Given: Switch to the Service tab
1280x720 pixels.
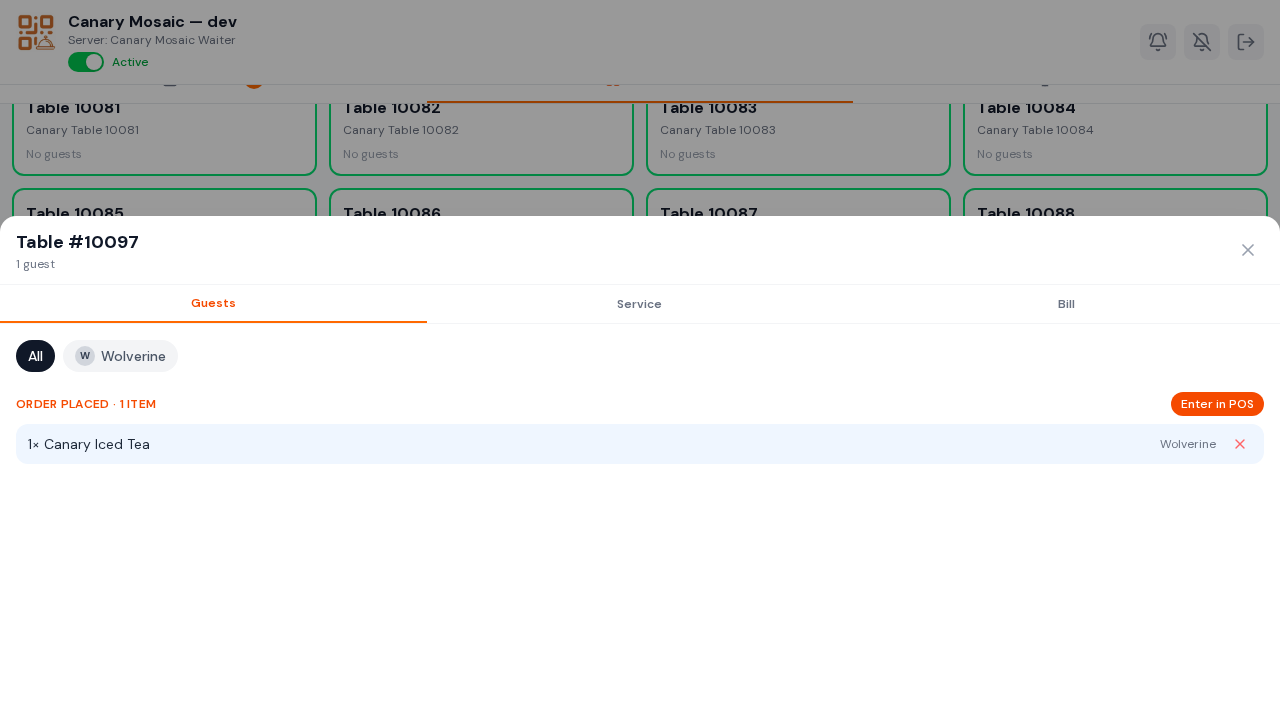Looking at the screenshot, I should pos(639,304).
